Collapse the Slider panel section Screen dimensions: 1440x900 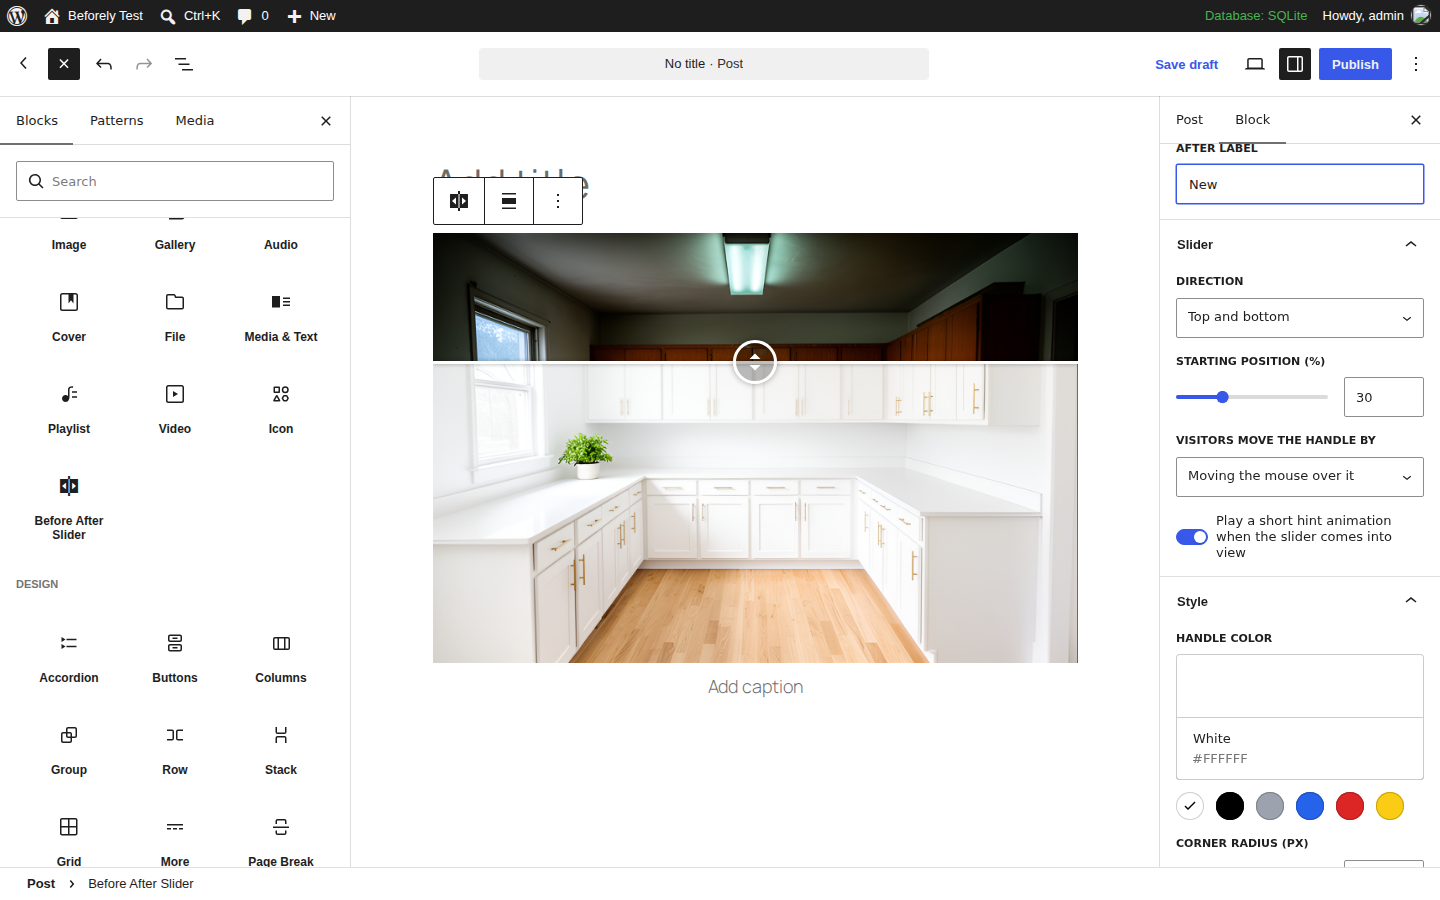(x=1300, y=244)
